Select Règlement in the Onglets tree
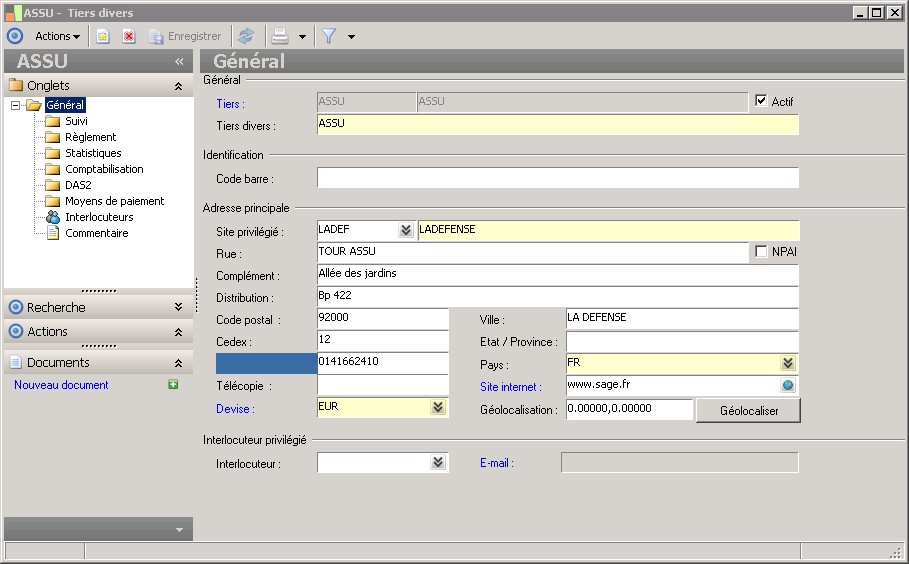The width and height of the screenshot is (909, 564). [x=90, y=137]
